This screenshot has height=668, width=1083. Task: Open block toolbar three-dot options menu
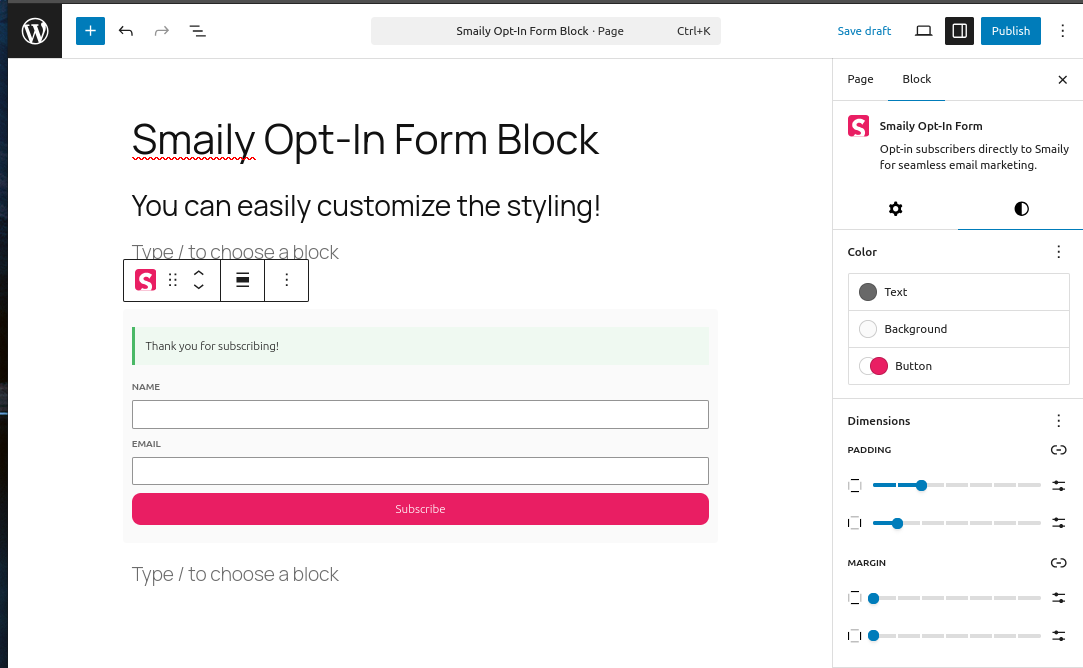tap(287, 281)
